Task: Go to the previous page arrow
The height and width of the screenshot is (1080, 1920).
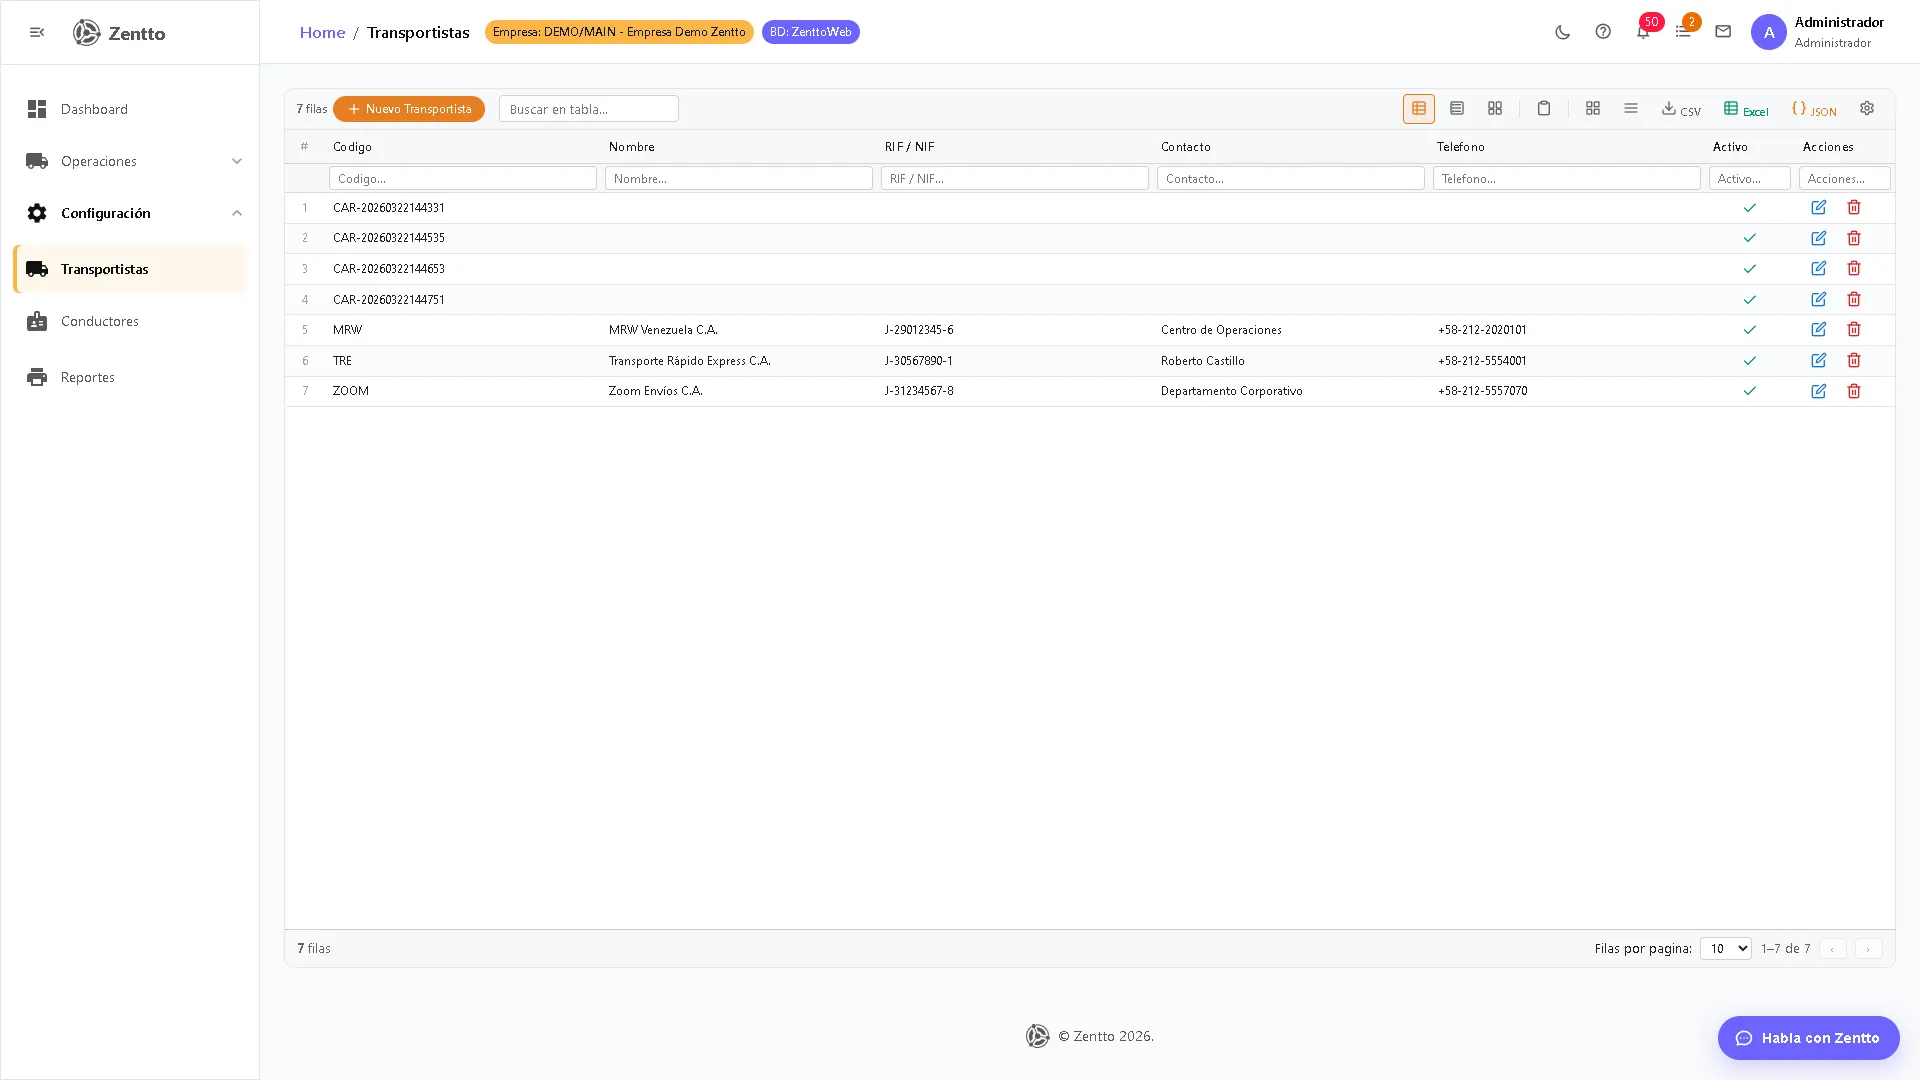Action: (1832, 948)
